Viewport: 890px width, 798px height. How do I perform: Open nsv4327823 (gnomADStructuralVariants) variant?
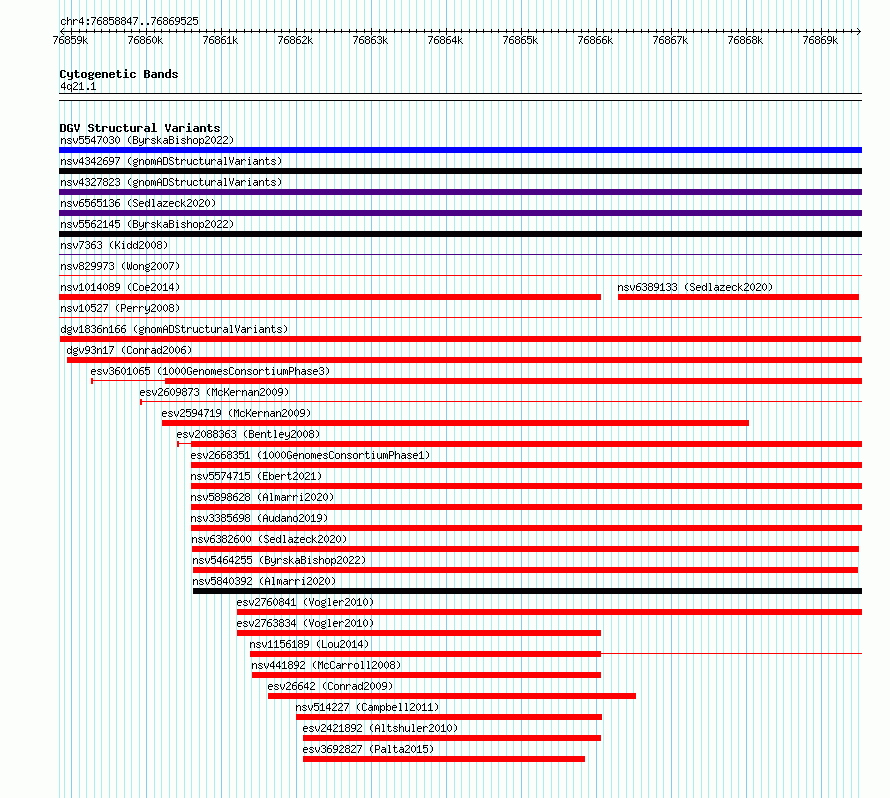[x=171, y=182]
